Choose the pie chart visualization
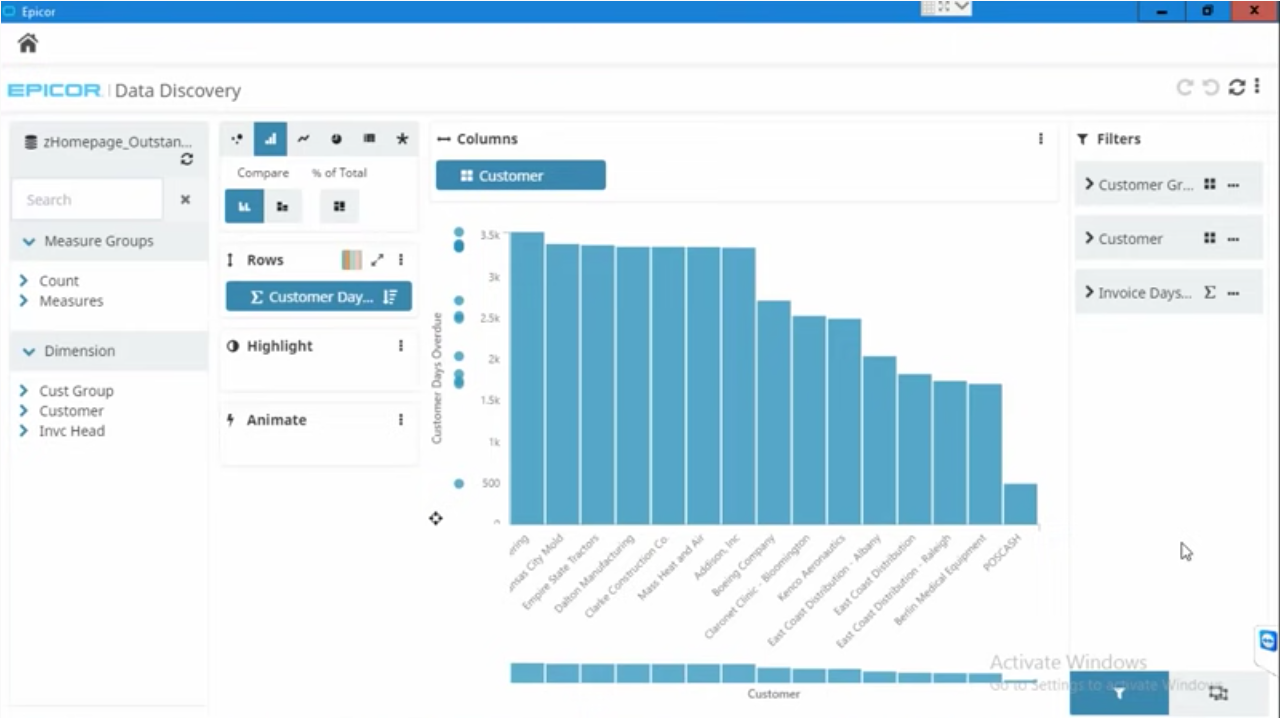This screenshot has width=1280, height=718. (x=336, y=139)
